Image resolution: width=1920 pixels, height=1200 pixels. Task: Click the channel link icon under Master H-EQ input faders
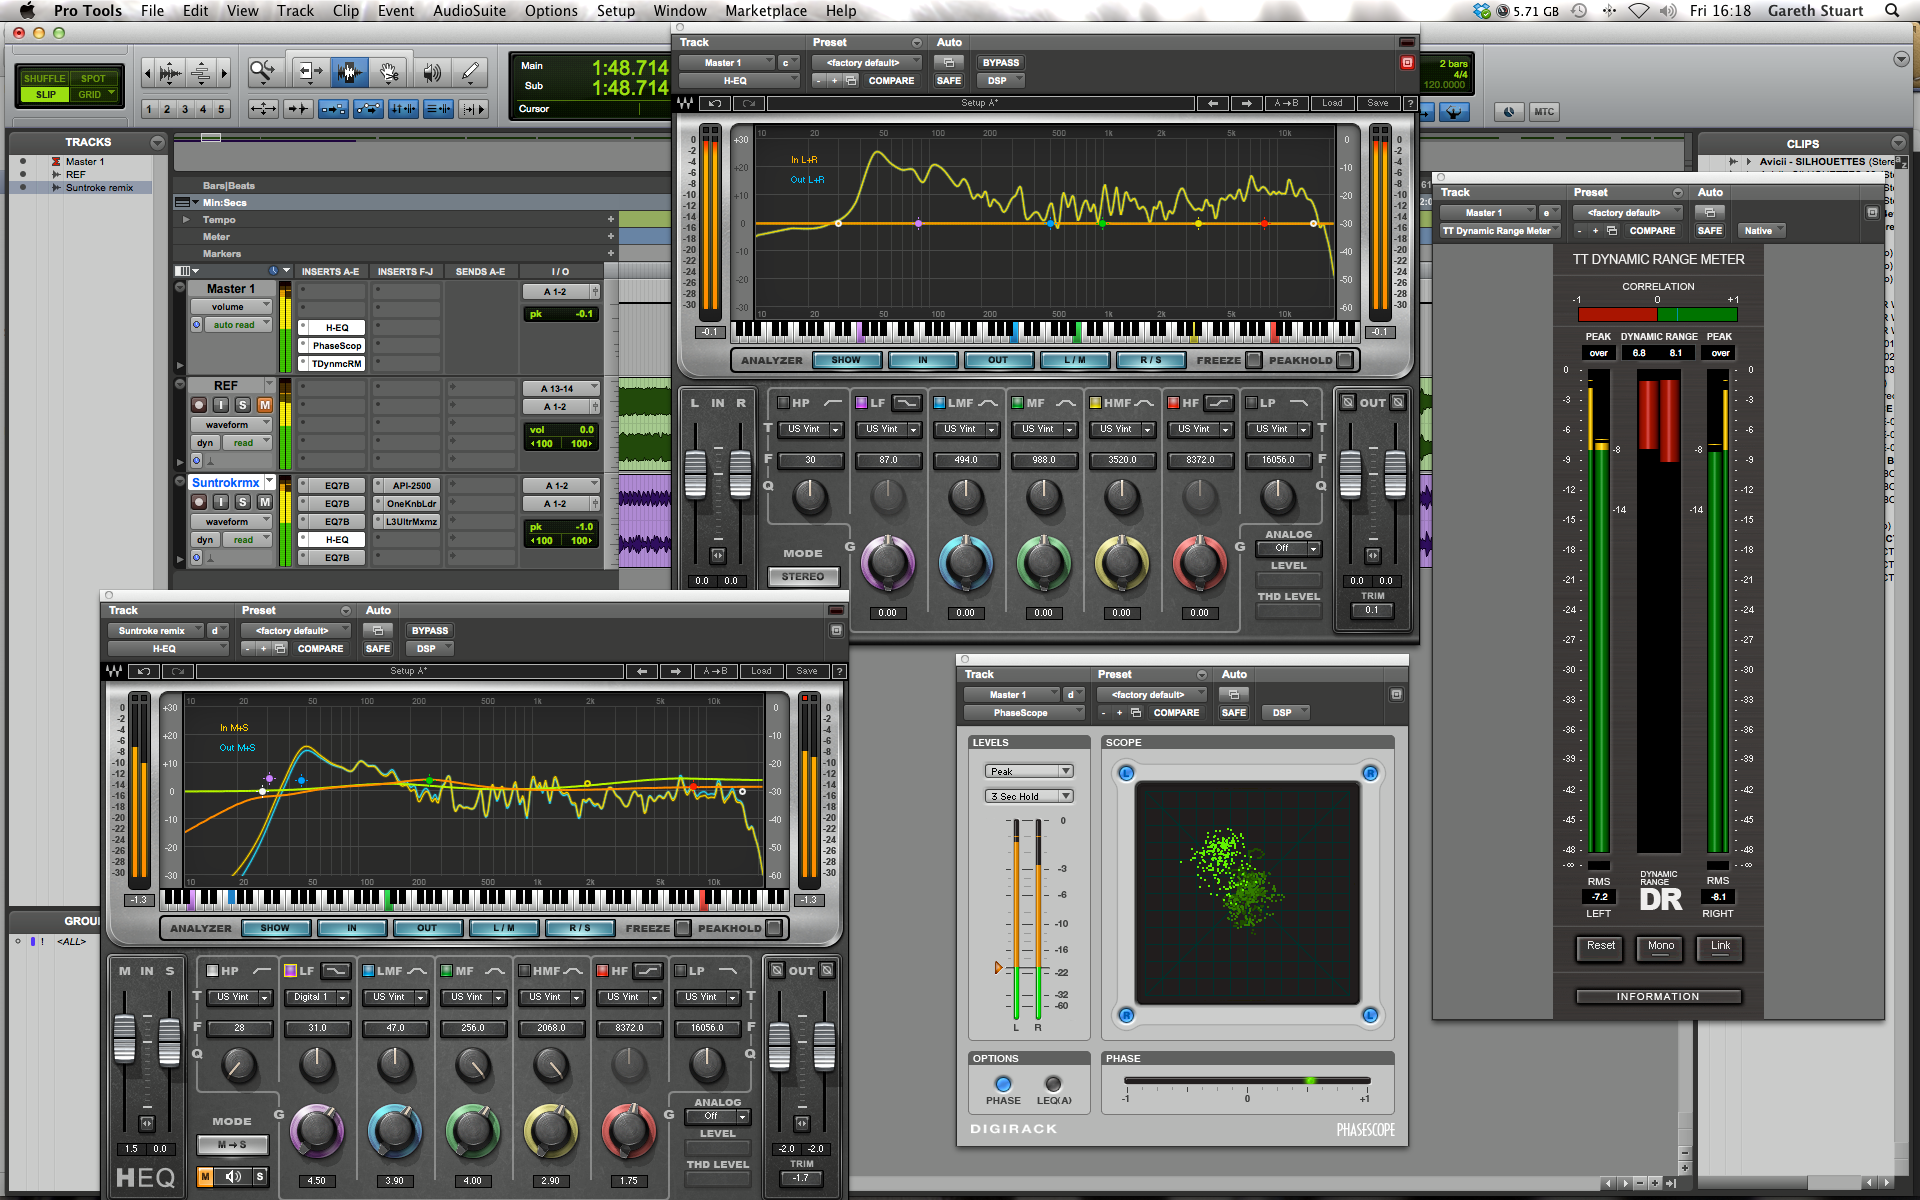point(717,555)
